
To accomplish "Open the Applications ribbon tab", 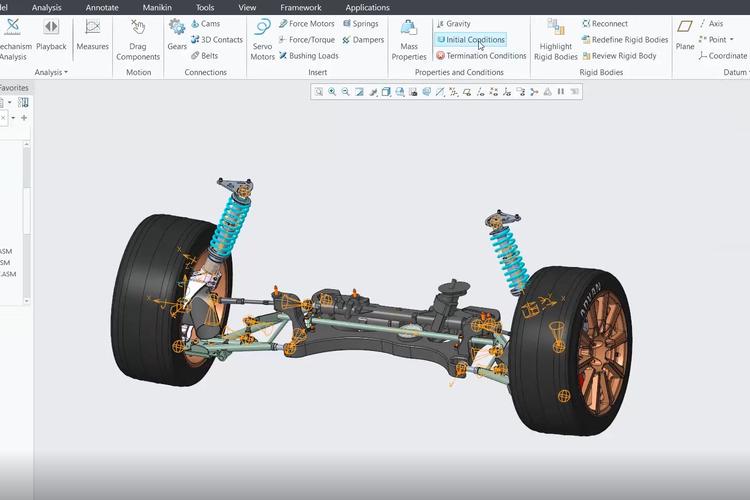I will coord(367,7).
